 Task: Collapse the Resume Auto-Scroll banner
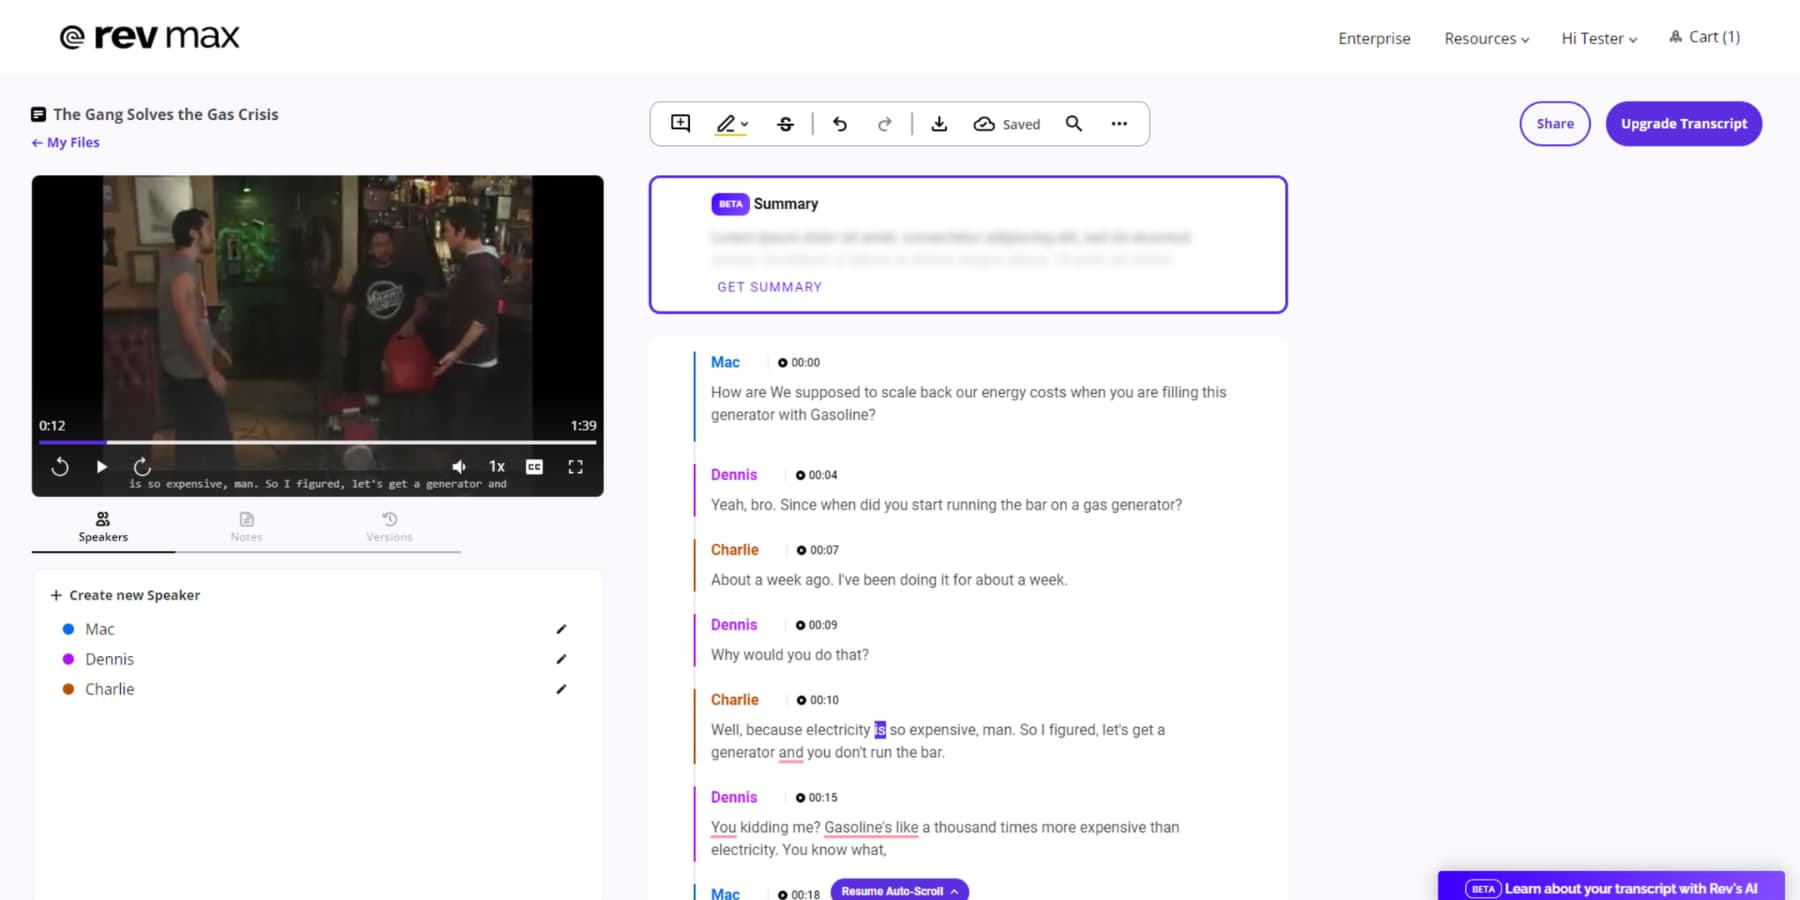tap(955, 890)
